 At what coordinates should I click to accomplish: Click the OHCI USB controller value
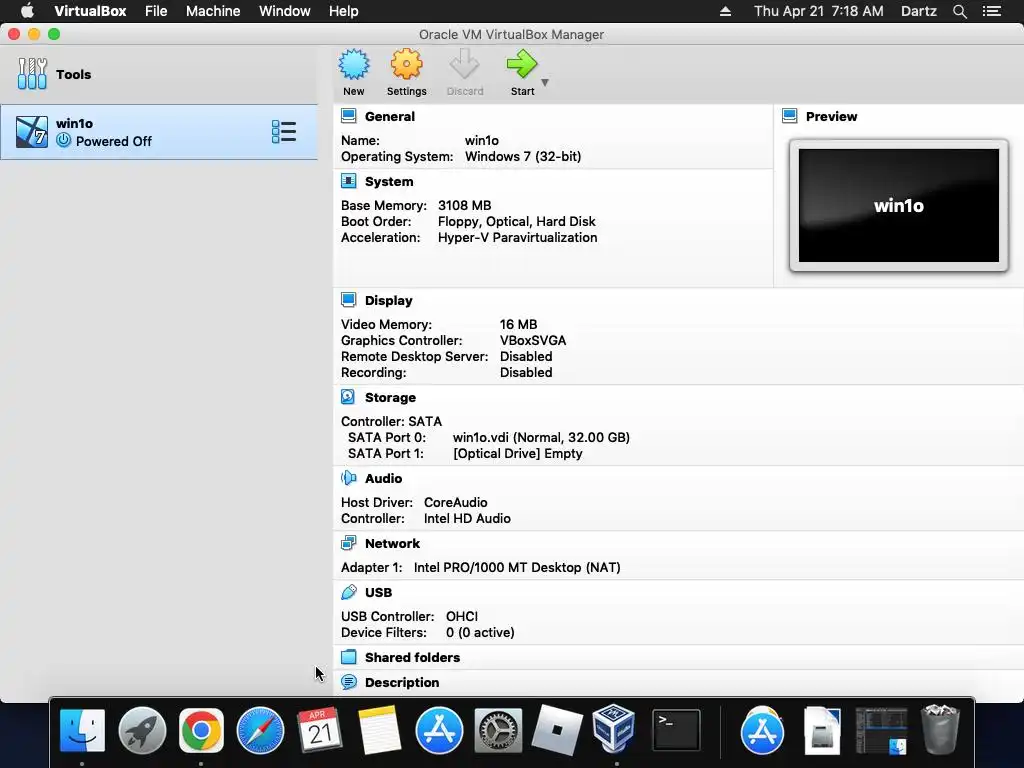462,616
